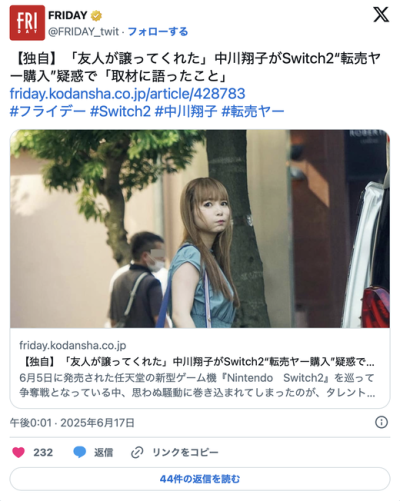The height and width of the screenshot is (501, 400).
Task: Click the 午後0:01 · 2025年6月17日 timestamp
Action: [72, 423]
